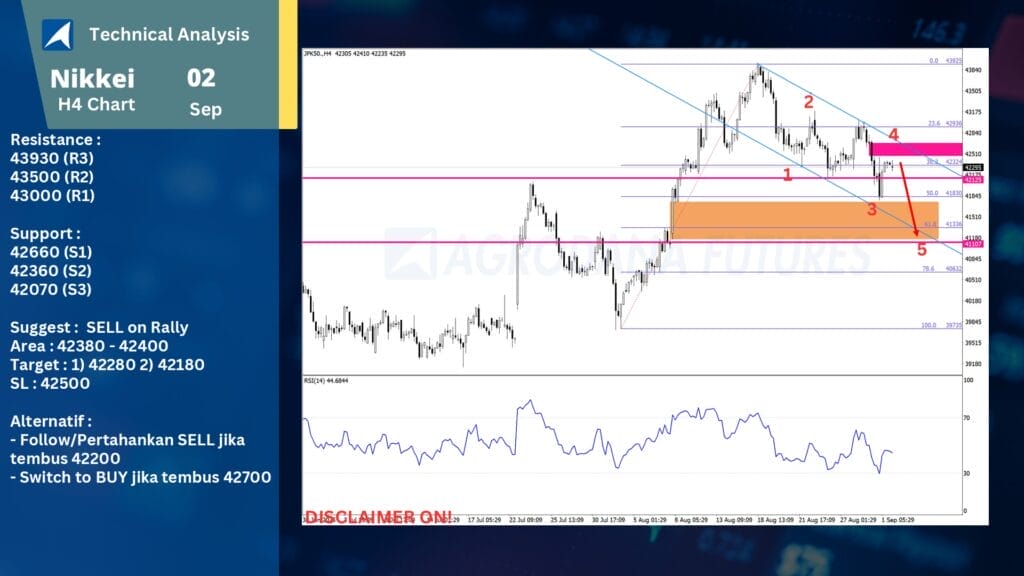1024x576 pixels.
Task: Click the Agrodana arrow logo icon
Action: click(57, 35)
